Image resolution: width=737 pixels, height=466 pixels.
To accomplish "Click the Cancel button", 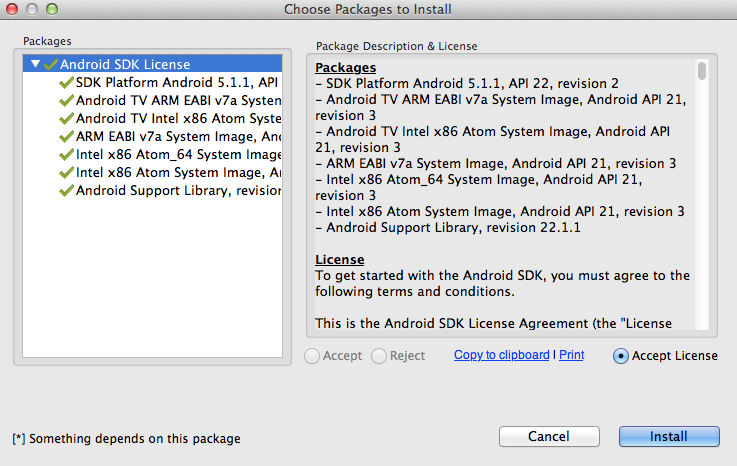I will 549,436.
